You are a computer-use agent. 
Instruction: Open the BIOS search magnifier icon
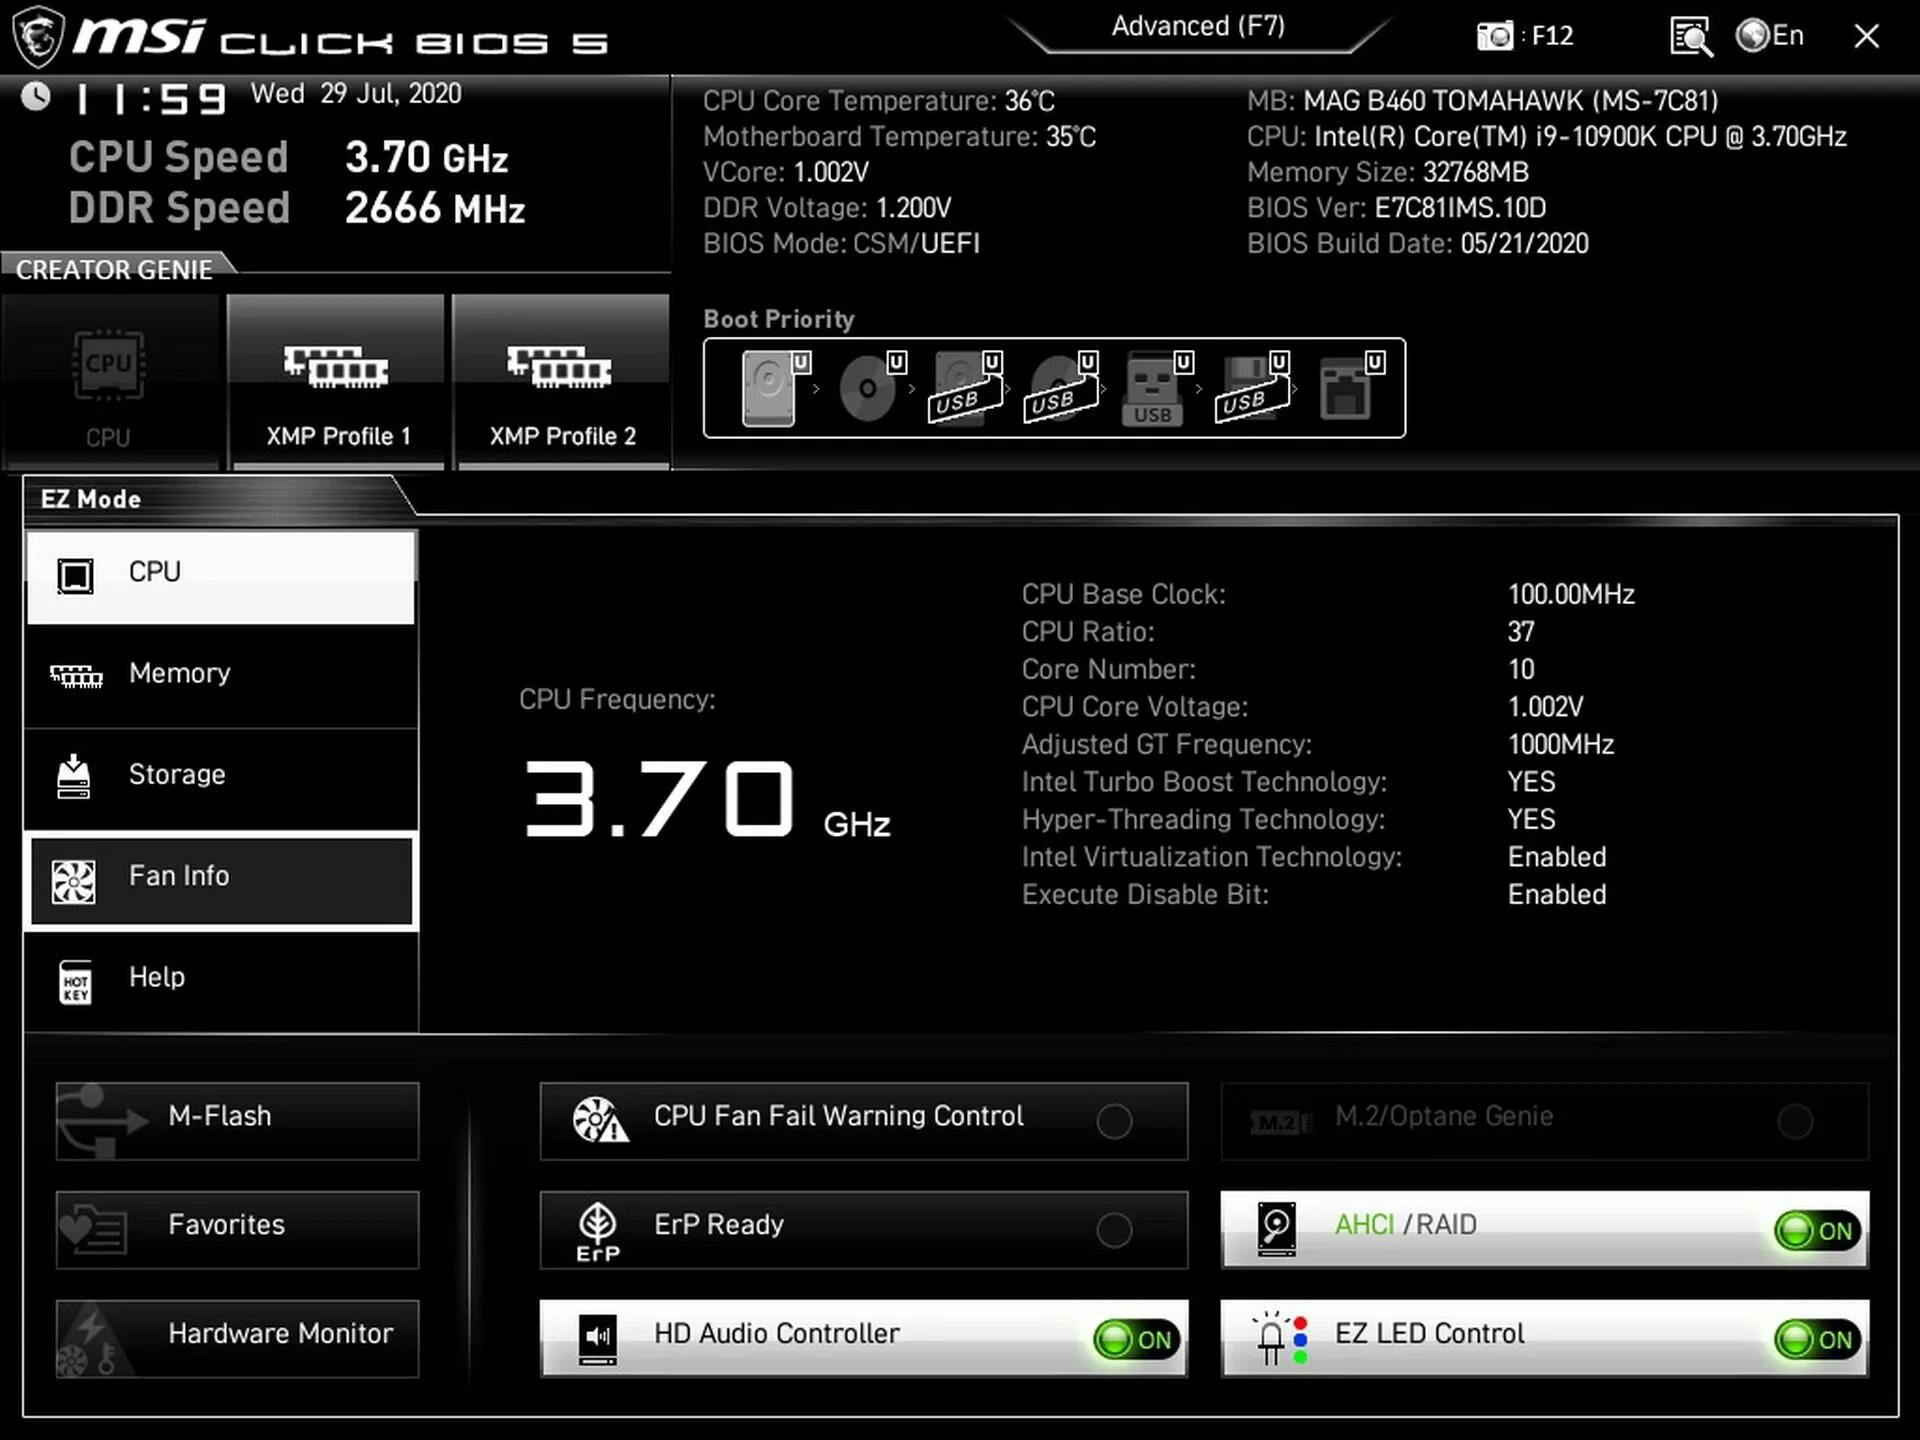1690,36
